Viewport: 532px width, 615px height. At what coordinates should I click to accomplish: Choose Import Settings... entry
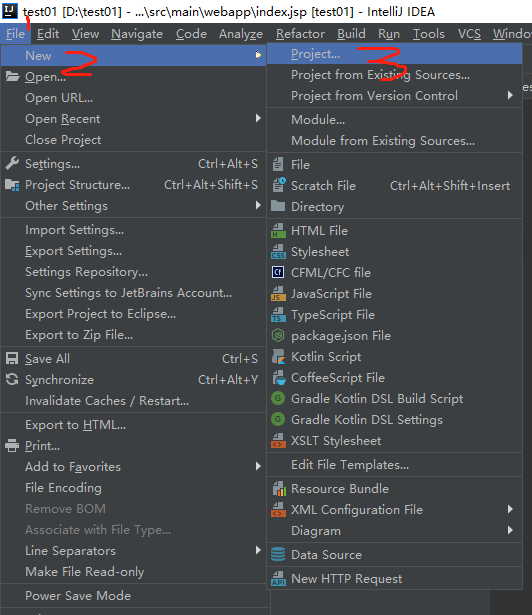coord(133,230)
